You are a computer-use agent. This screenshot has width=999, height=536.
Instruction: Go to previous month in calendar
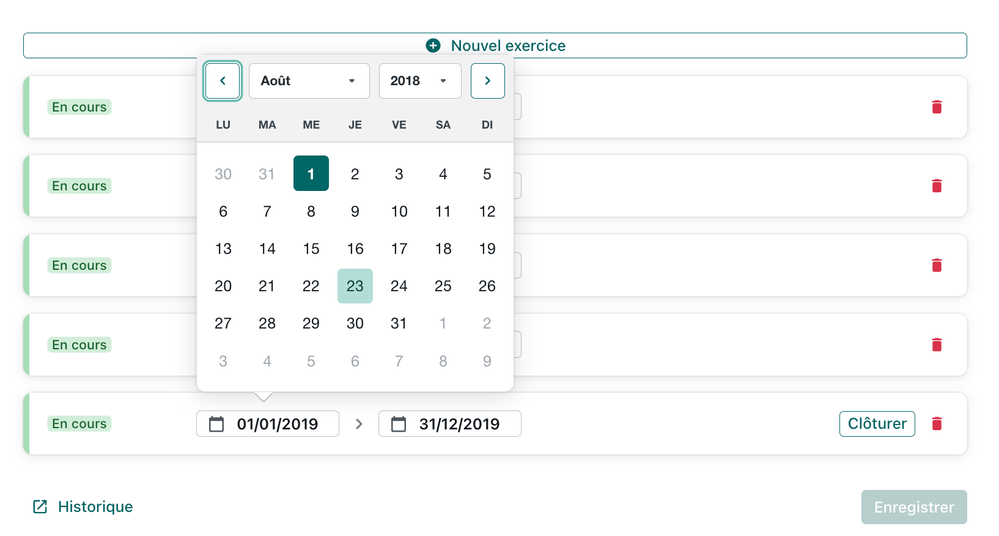(222, 81)
